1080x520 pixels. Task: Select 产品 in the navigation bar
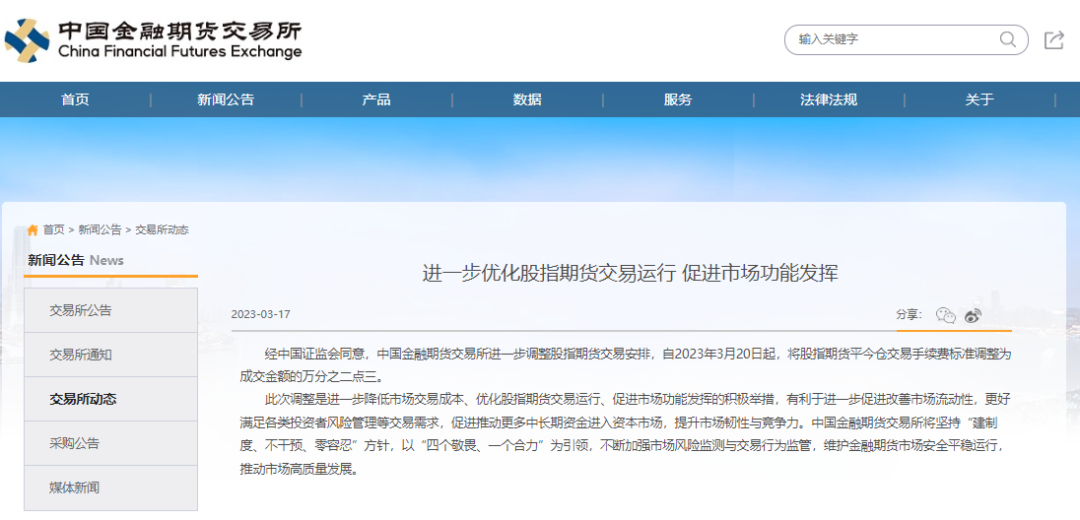tap(376, 100)
